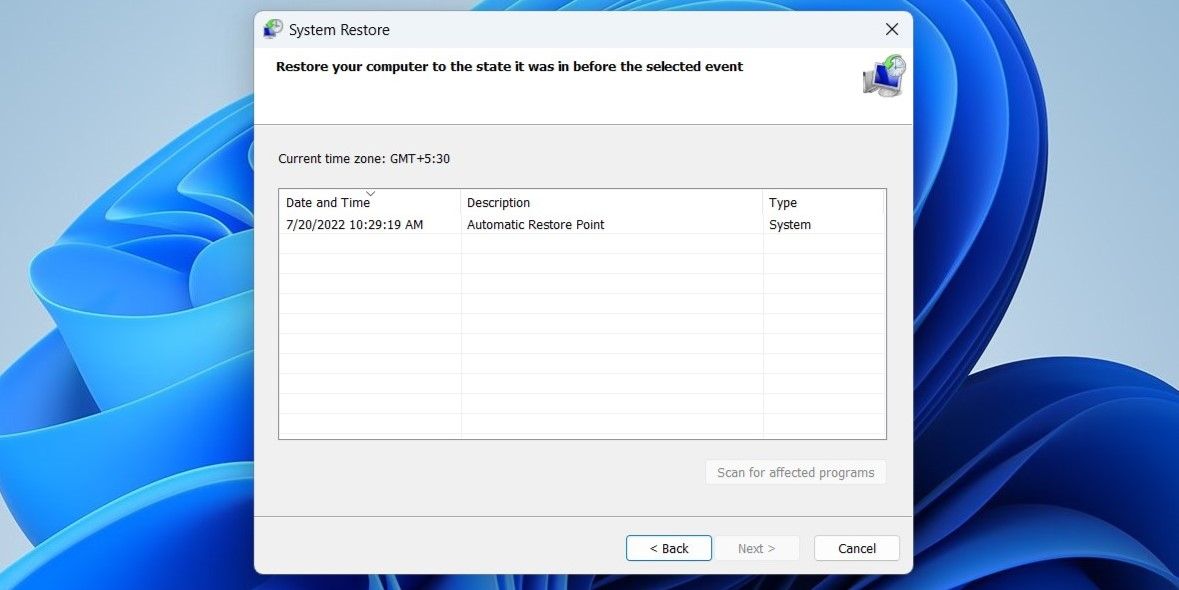Click the Current time zone GMT+5:30 label
This screenshot has height=590, width=1179.
coord(364,159)
